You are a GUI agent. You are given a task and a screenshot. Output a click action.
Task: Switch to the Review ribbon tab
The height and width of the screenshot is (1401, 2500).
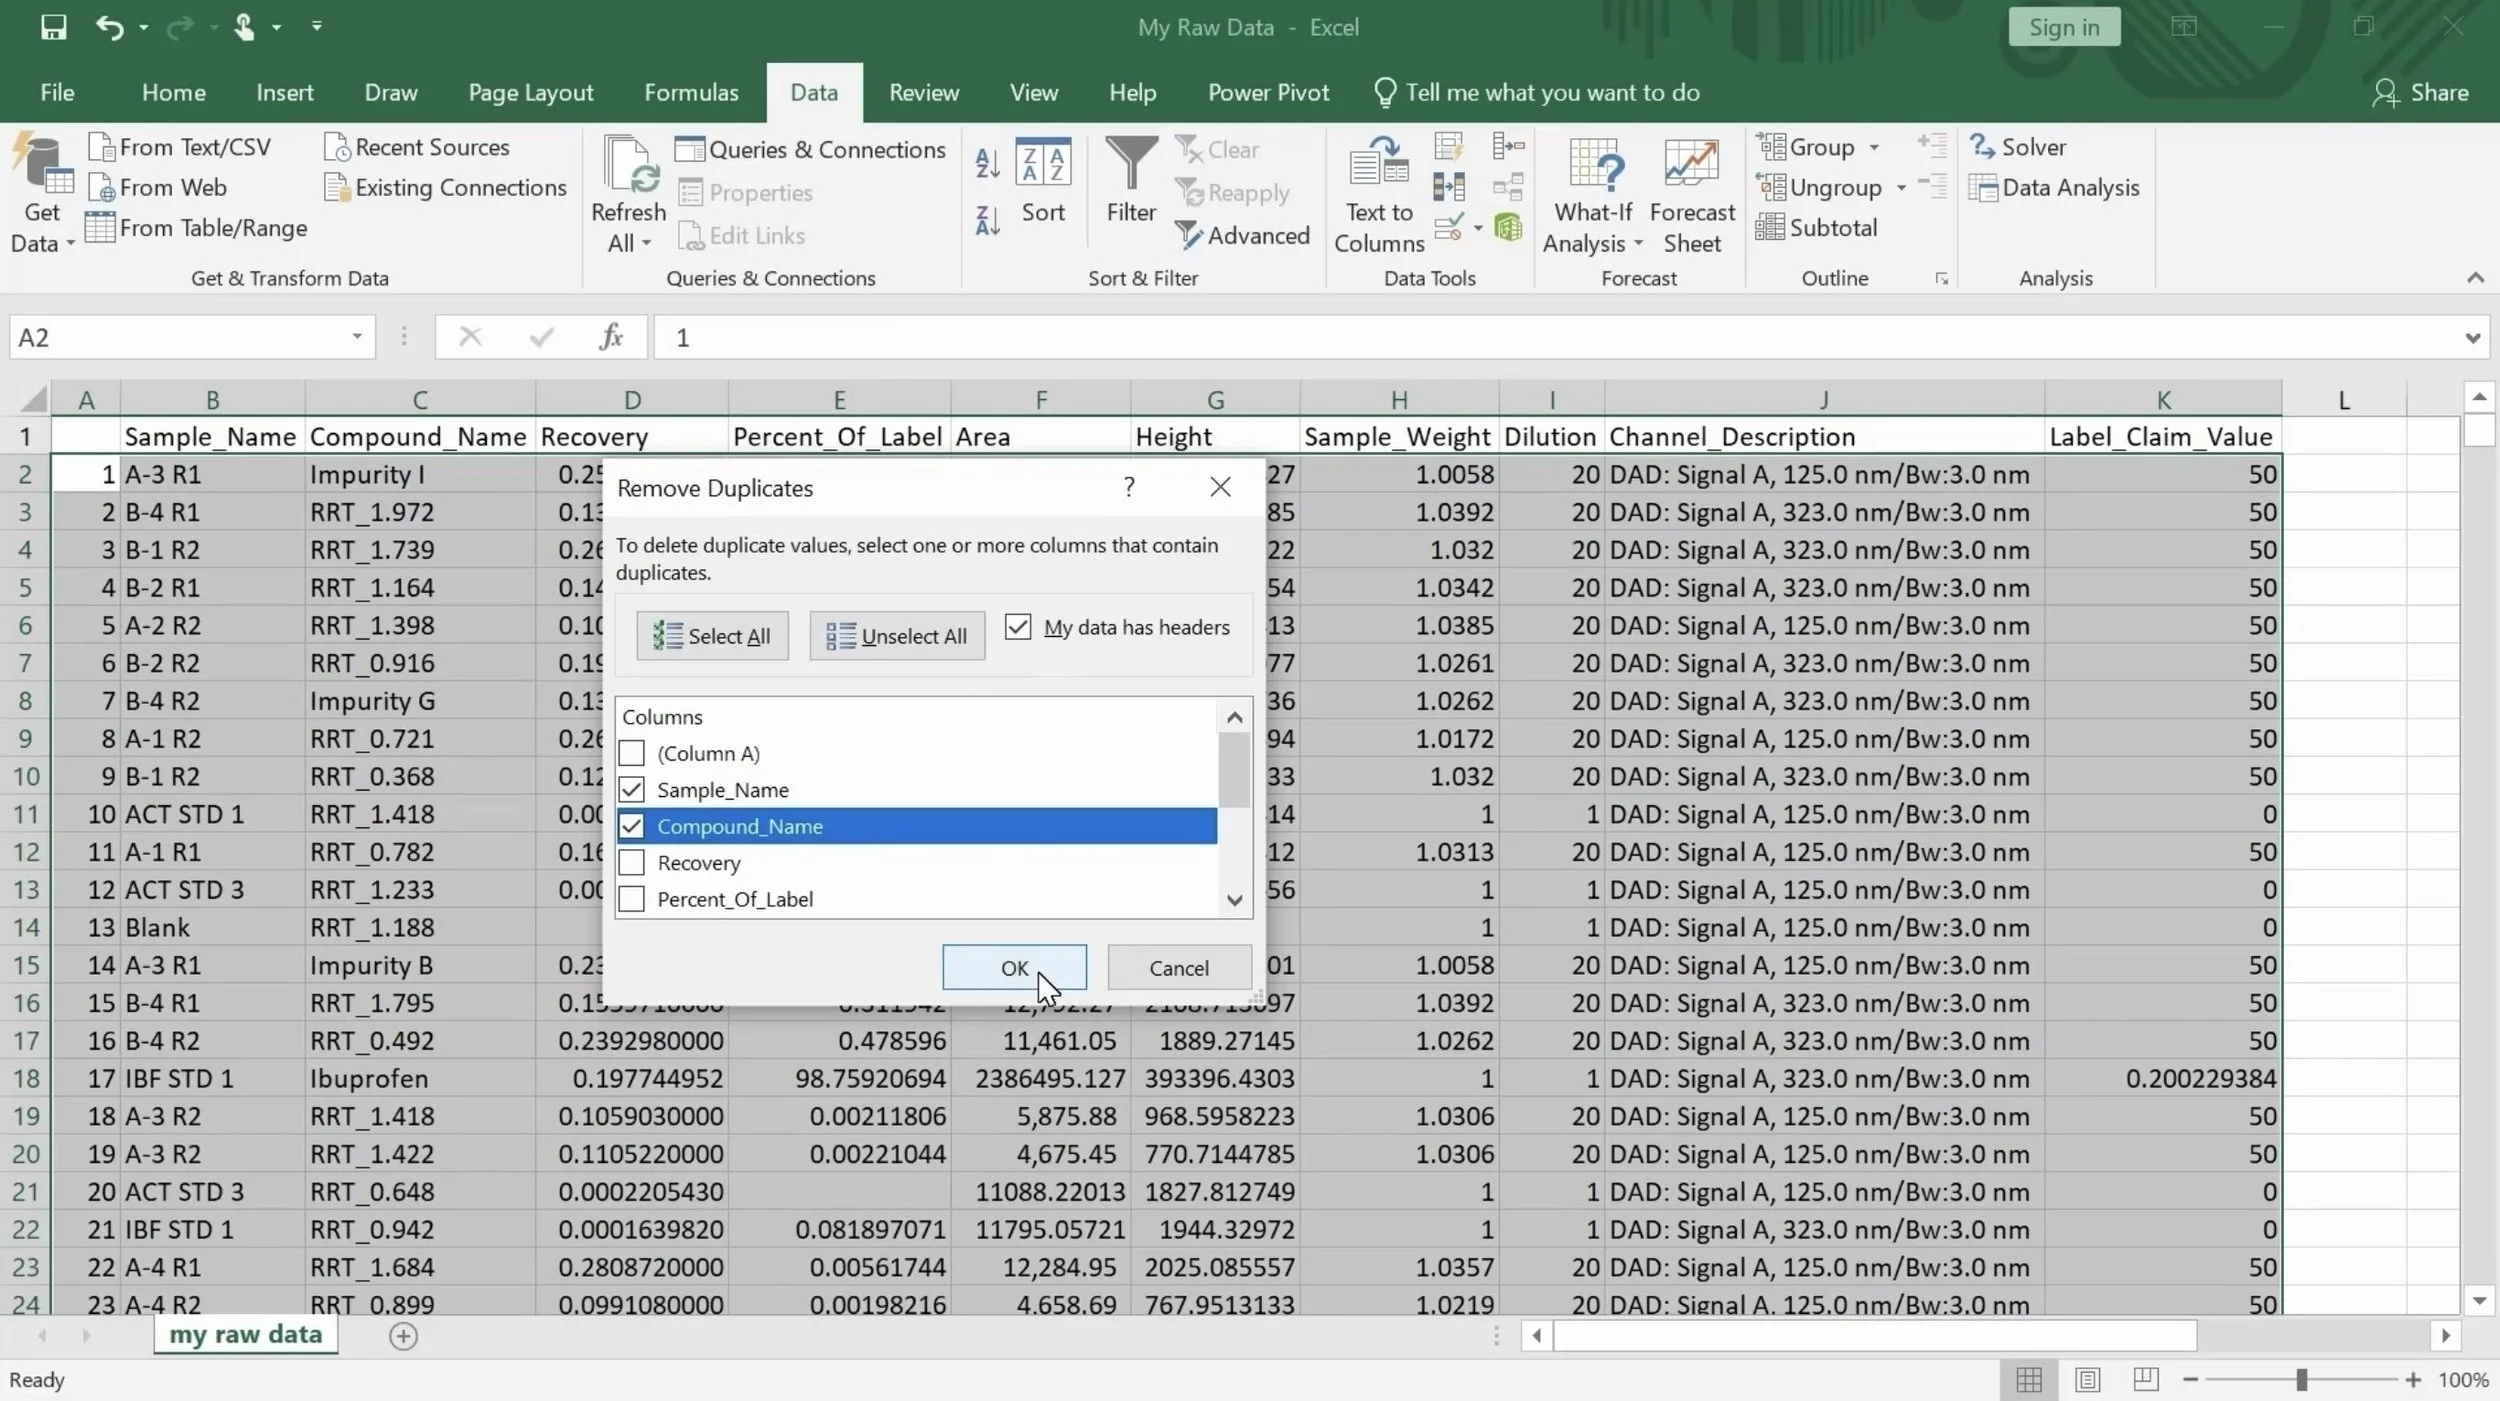[x=922, y=91]
